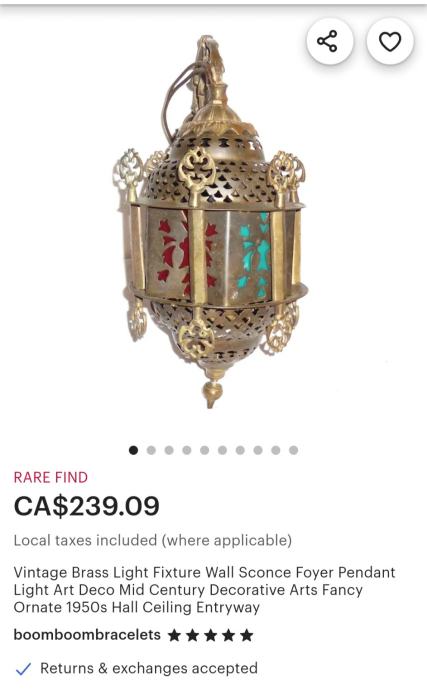Jump to seventh image dot
This screenshot has height=690, width=427.
click(x=240, y=450)
